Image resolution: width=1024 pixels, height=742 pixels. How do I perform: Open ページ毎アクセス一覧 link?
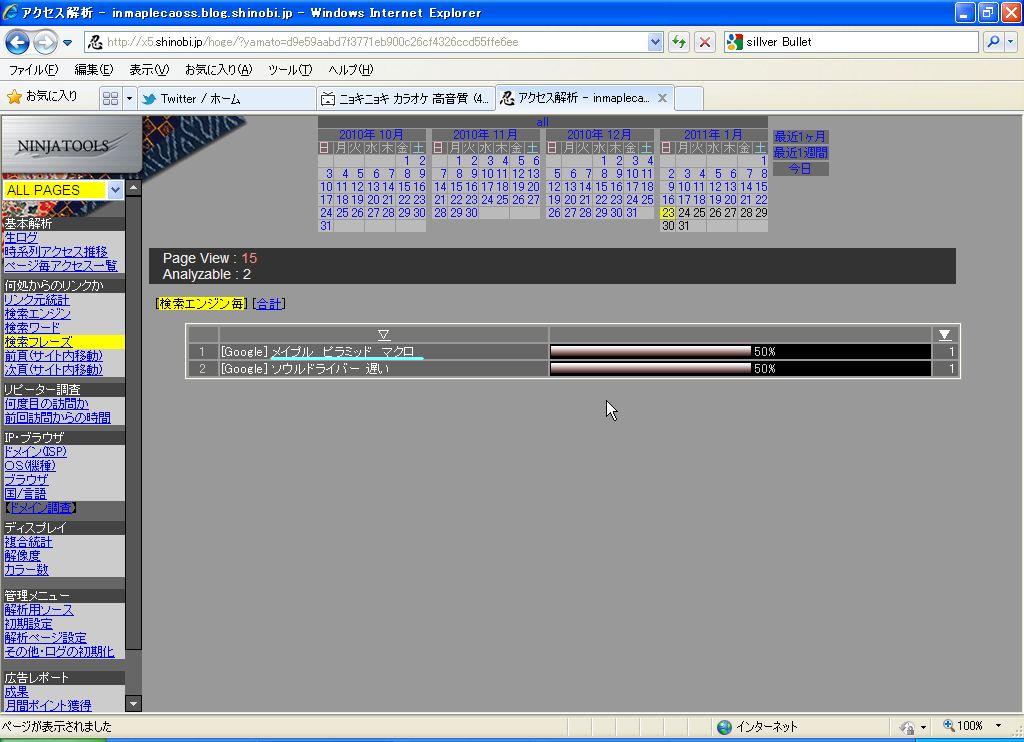[x=61, y=265]
